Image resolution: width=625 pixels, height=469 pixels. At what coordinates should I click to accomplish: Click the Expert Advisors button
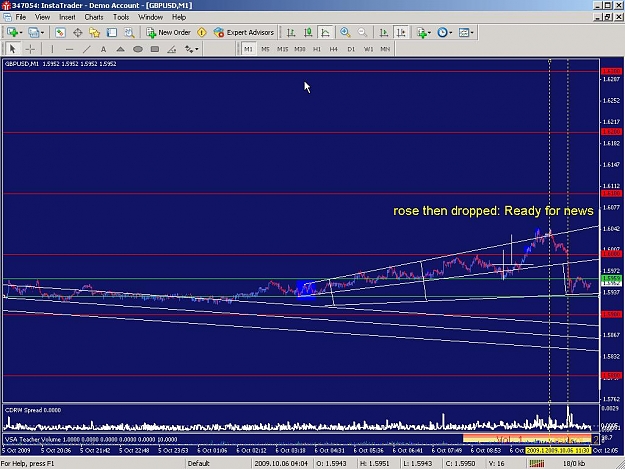point(244,32)
